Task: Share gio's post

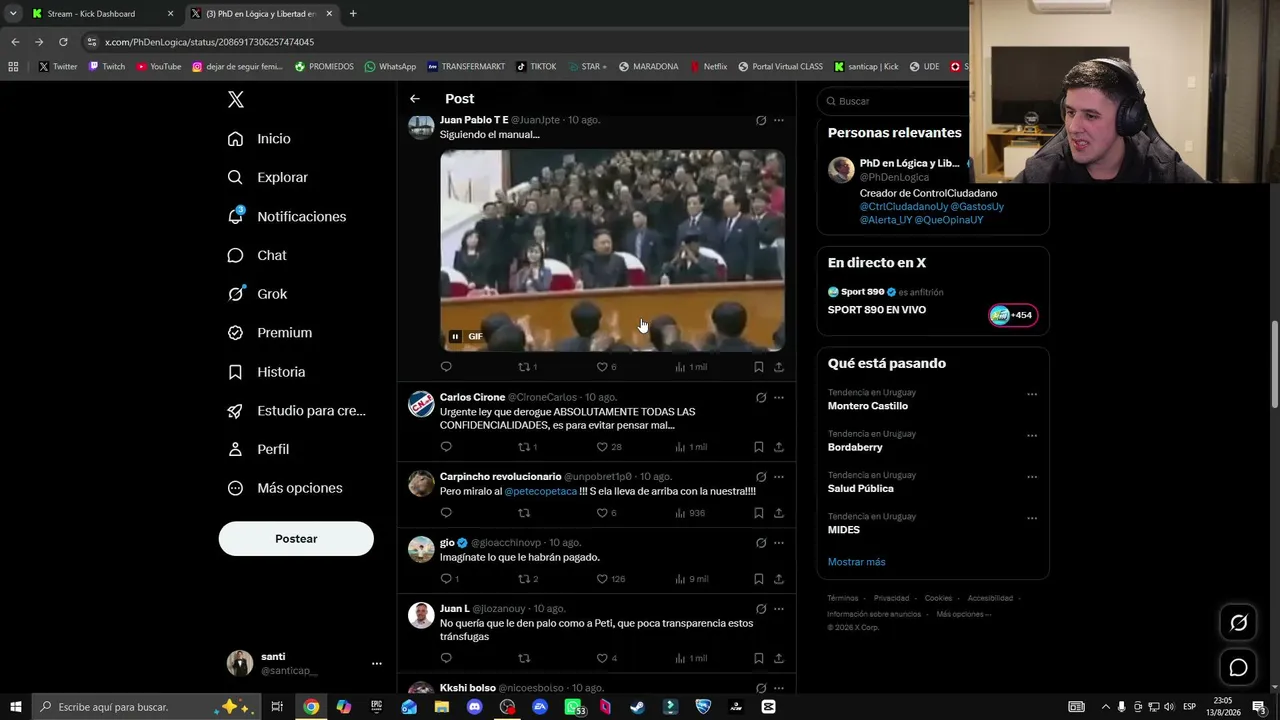Action: 779,579
